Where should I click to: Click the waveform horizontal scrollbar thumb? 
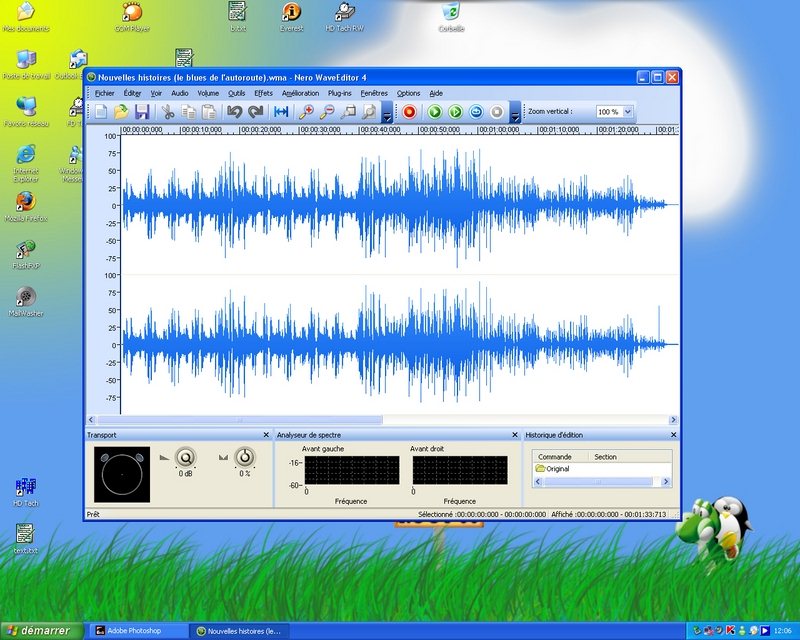coord(239,420)
